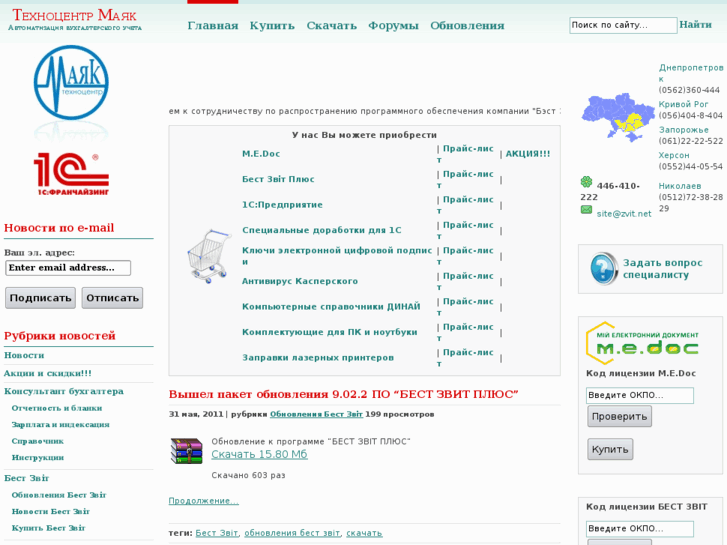727x545 pixels.
Task: Open the Бест Звіт sidebar category
Action: pyautogui.click(x=26, y=478)
